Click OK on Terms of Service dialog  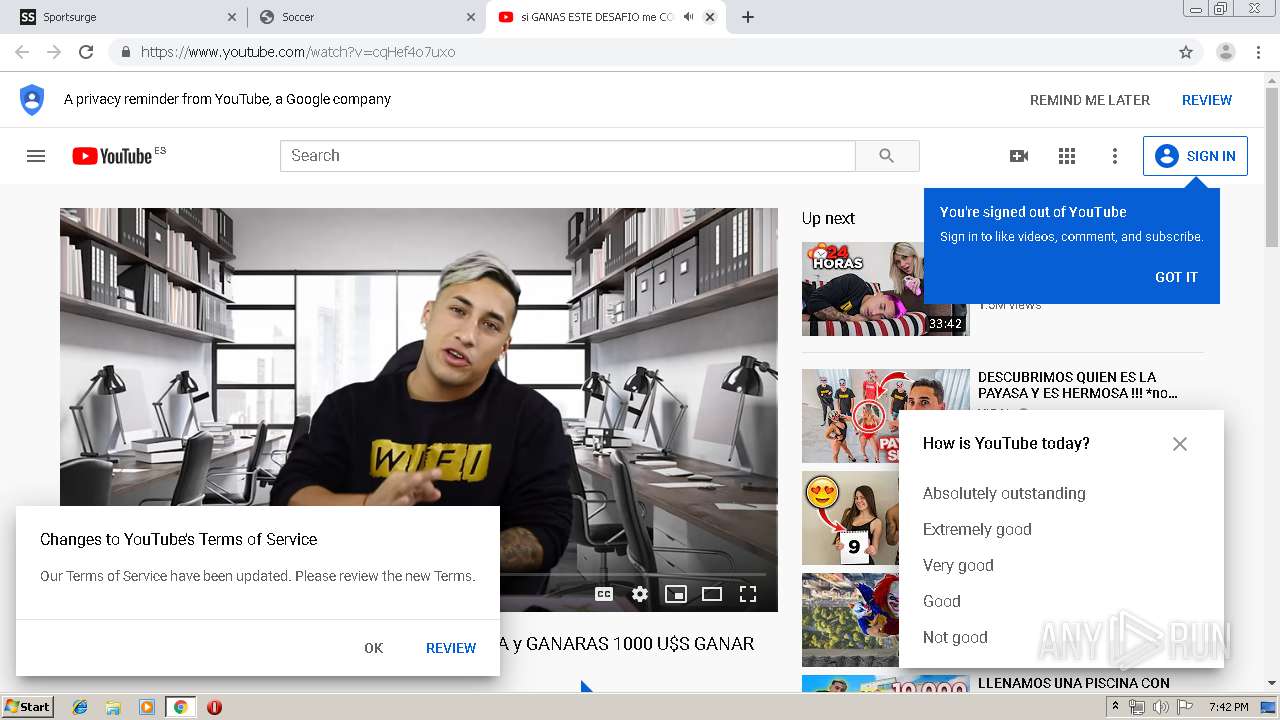tap(374, 648)
